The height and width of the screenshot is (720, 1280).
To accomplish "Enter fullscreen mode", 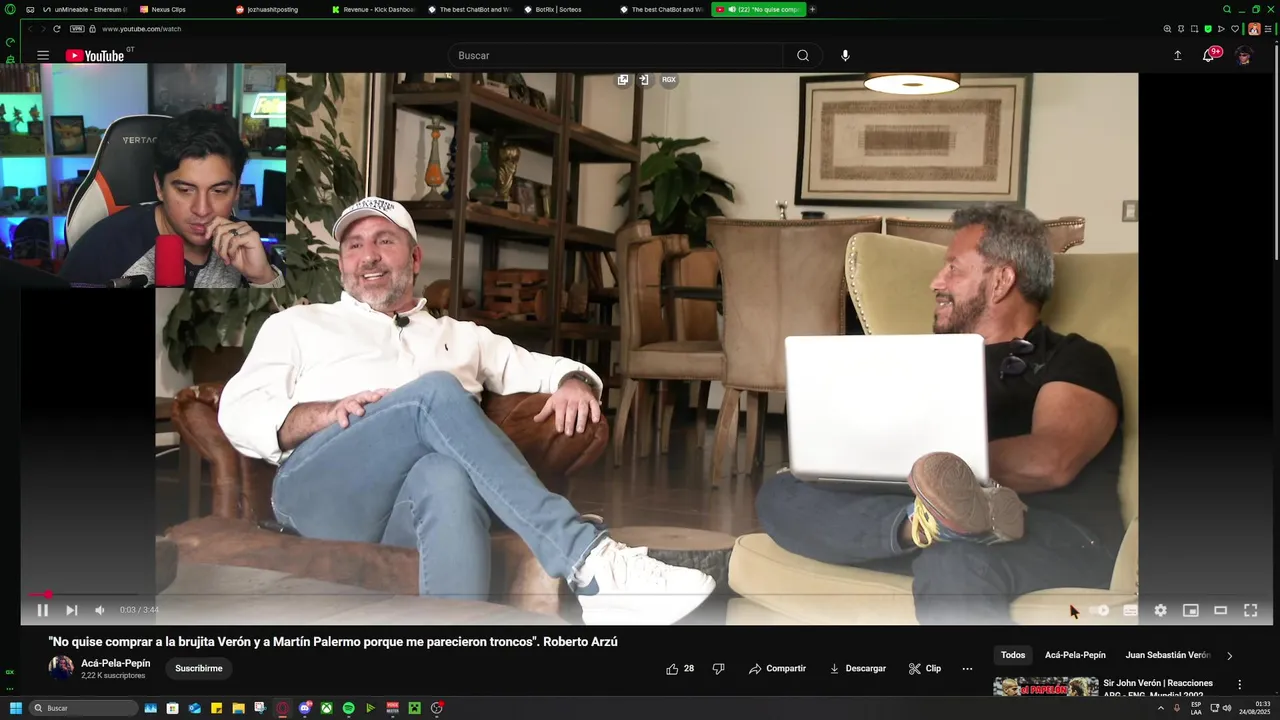I will pyautogui.click(x=1250, y=610).
